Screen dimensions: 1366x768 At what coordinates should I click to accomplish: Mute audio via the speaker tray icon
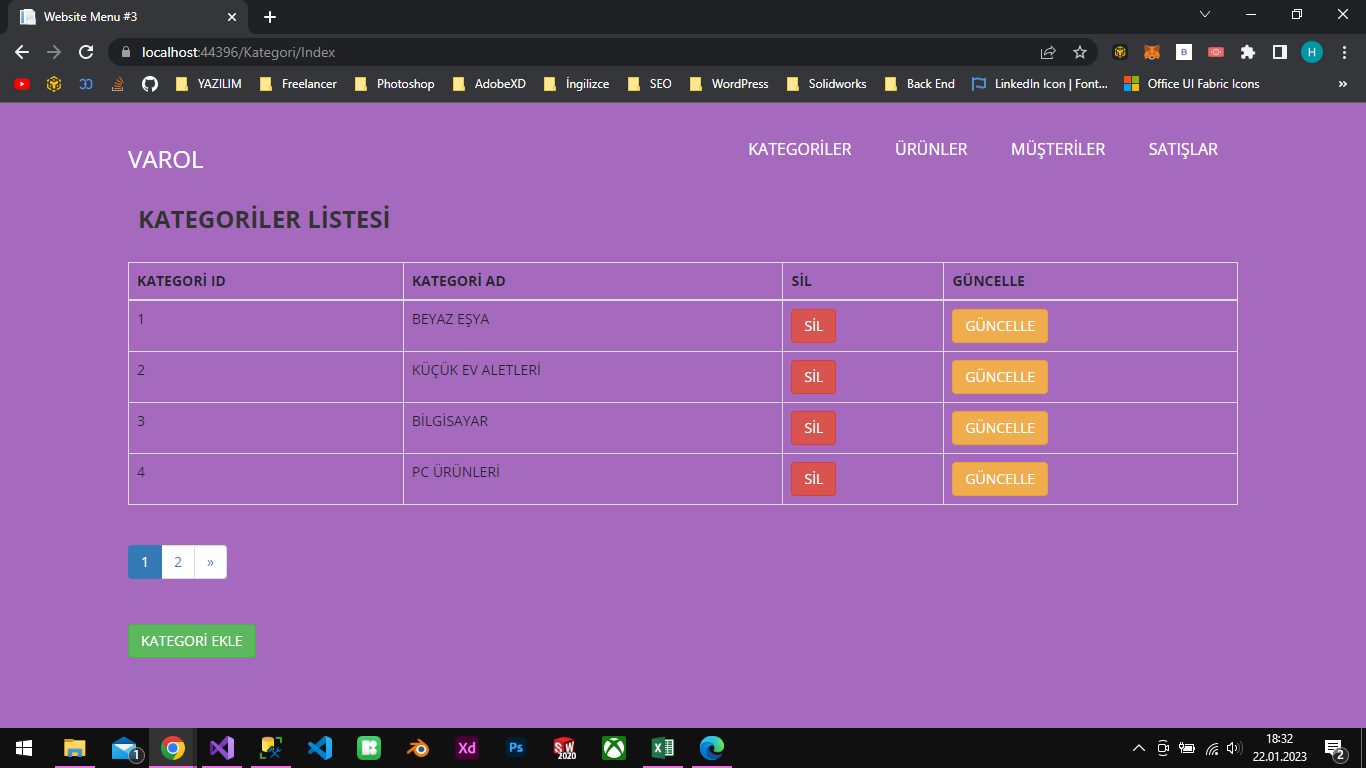tap(1233, 747)
